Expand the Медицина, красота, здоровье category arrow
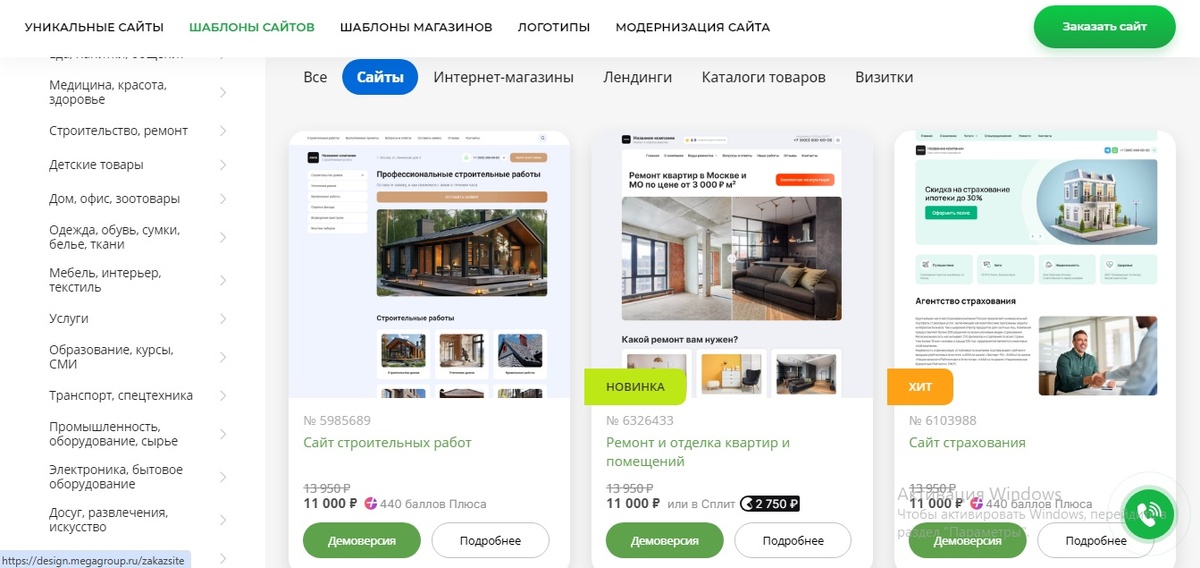1200x568 pixels. coord(222,92)
